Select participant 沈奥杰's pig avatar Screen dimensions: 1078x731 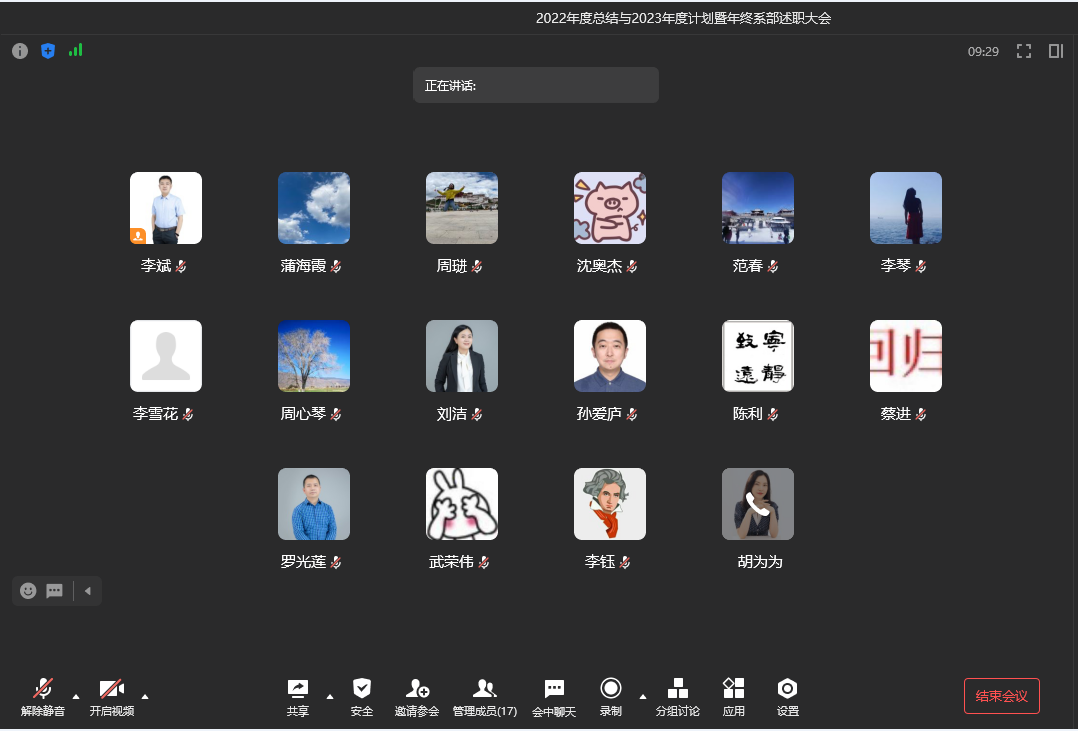pos(610,208)
